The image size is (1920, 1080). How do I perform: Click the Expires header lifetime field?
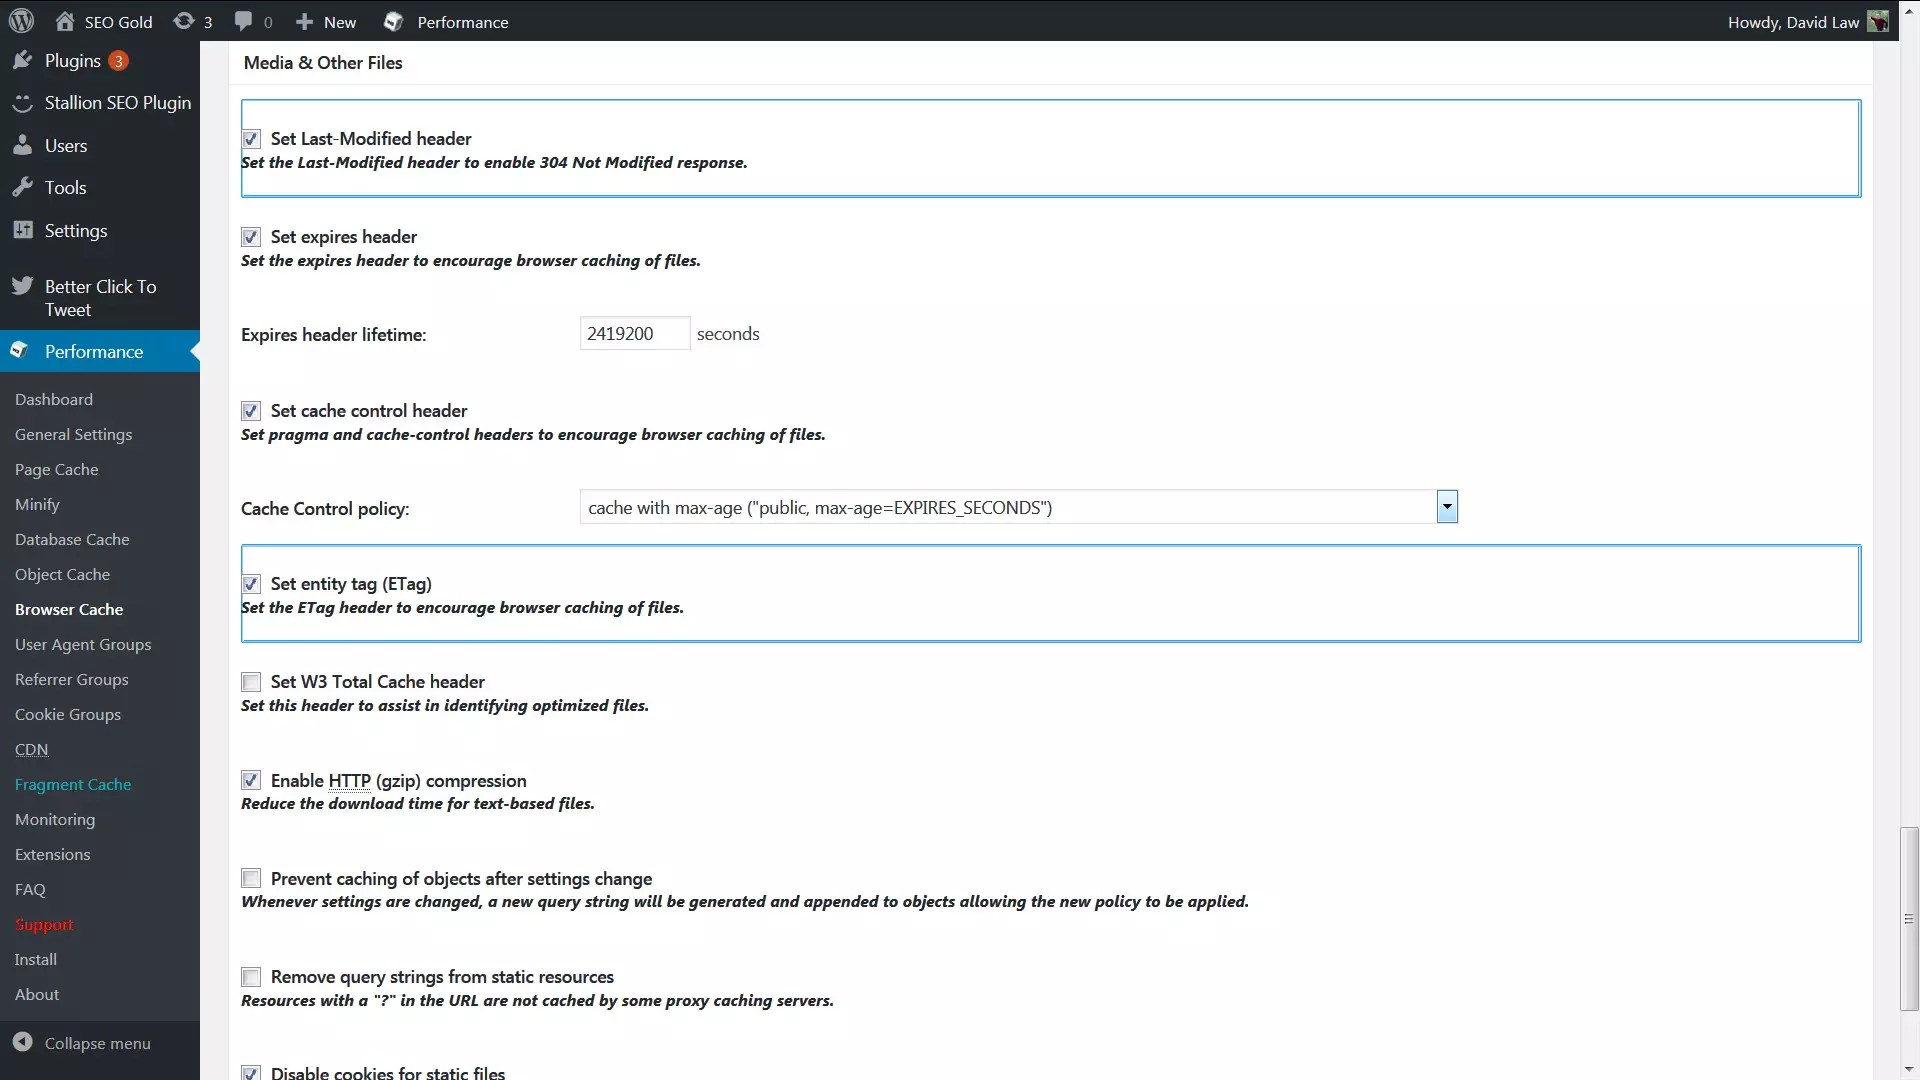[634, 334]
